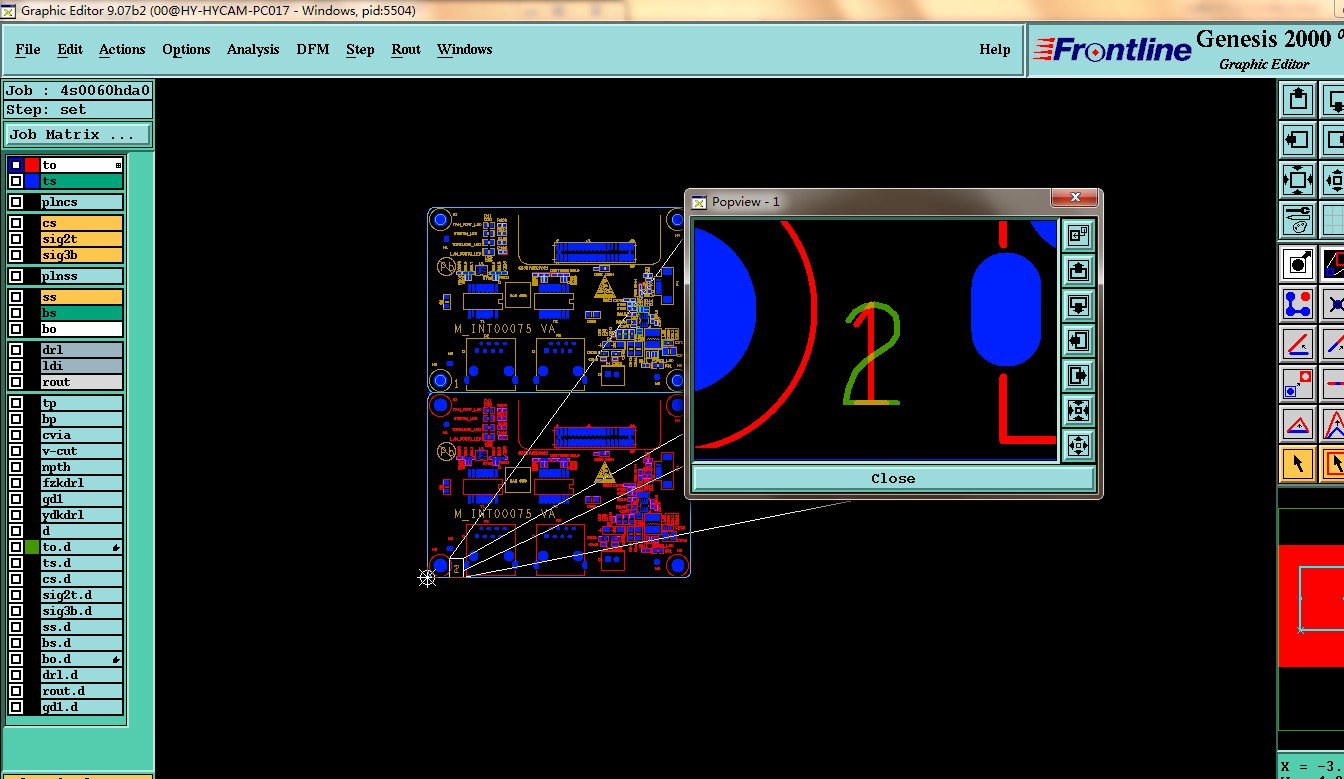
Task: Open the Windows menu
Action: [x=464, y=49]
